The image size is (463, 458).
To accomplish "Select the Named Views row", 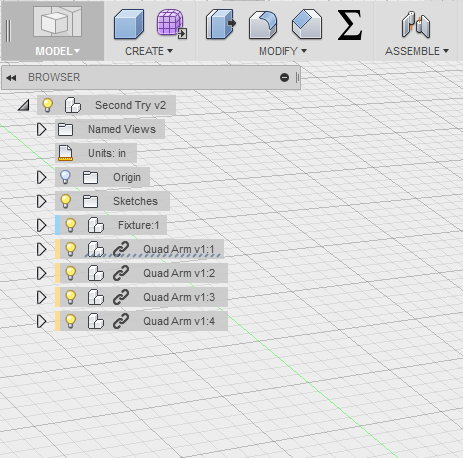I will (110, 129).
